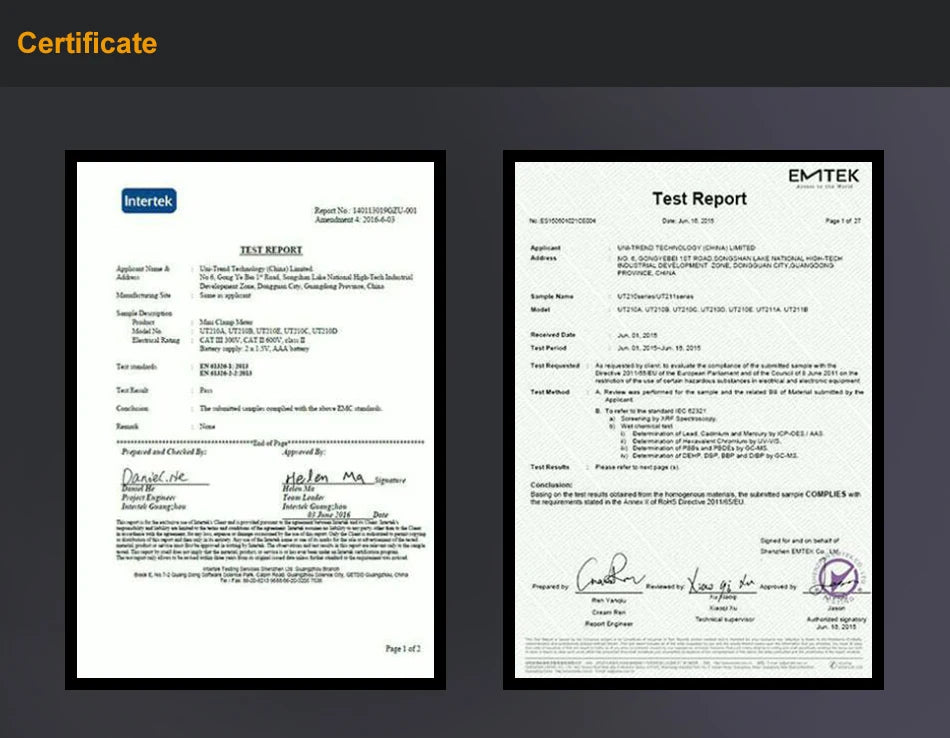Viewport: 950px width, 738px height.
Task: Click the Intertek logo on the left certificate
Action: [149, 201]
